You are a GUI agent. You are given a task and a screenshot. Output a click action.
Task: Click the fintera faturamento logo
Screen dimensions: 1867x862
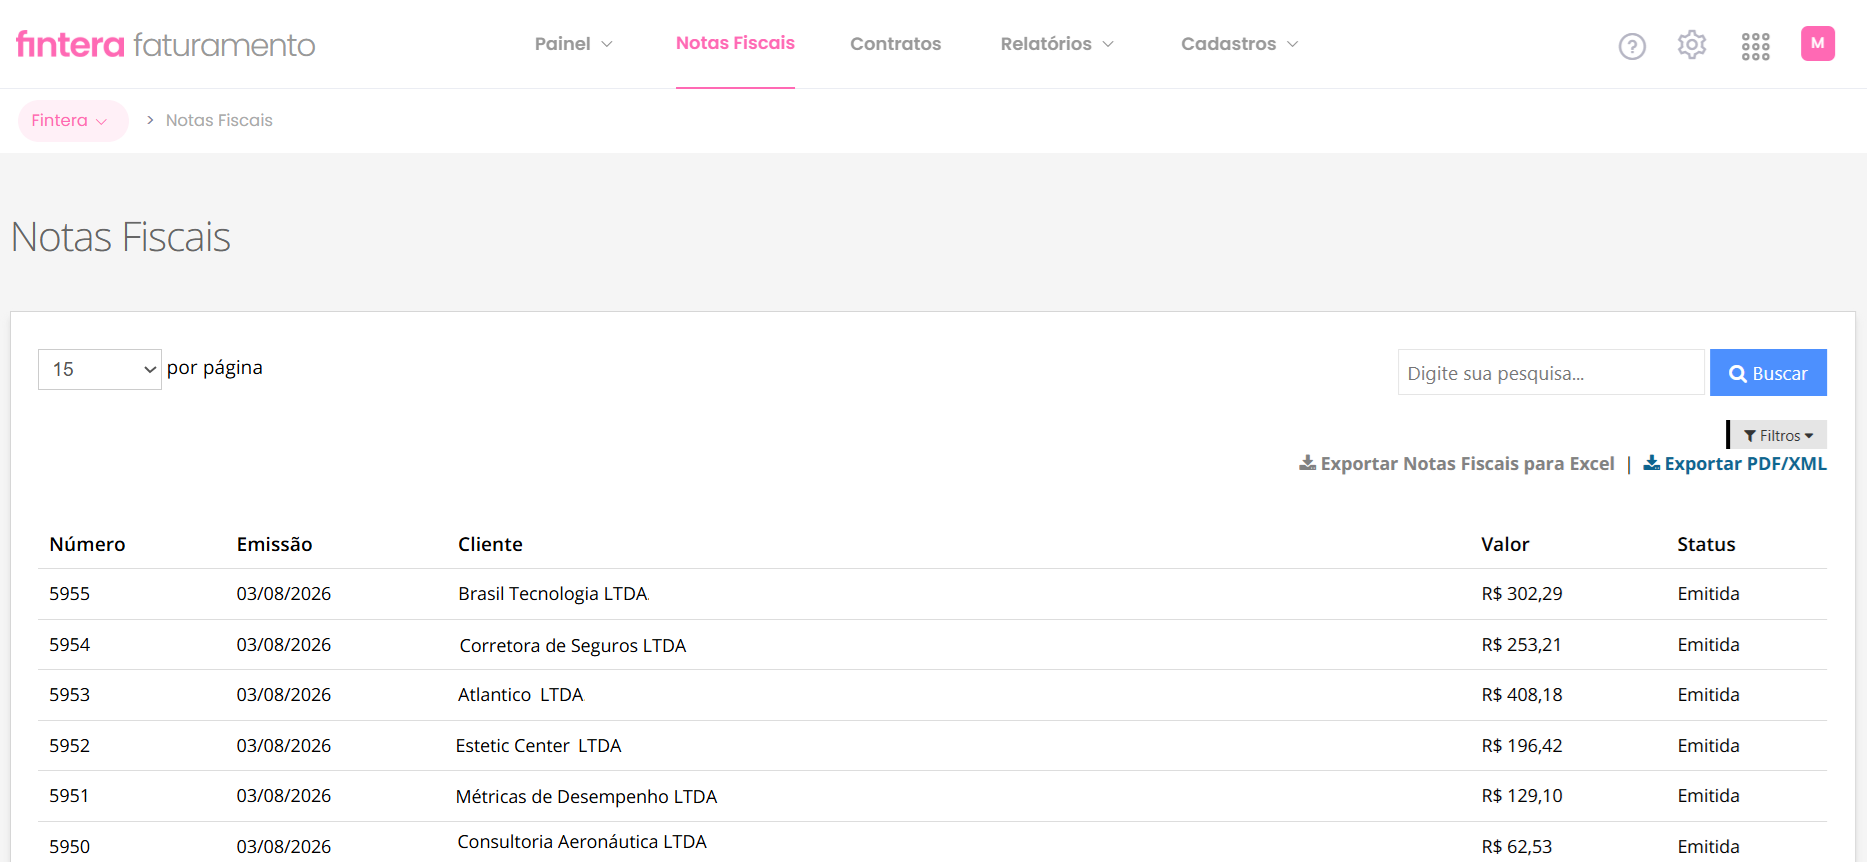(165, 45)
